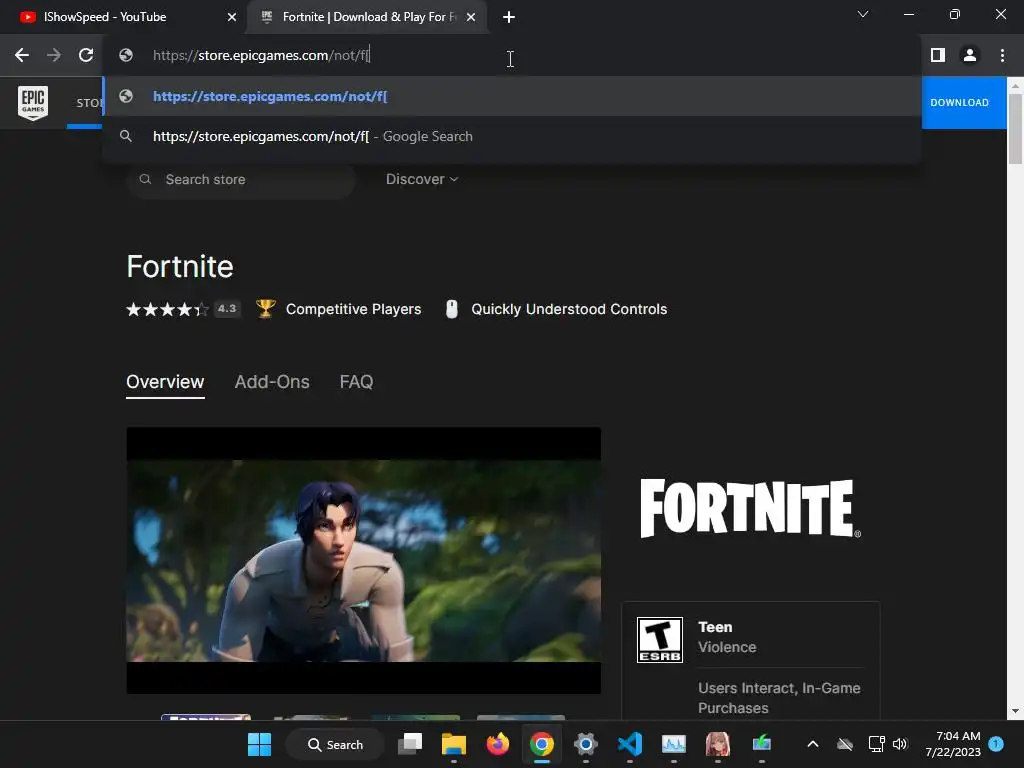Image resolution: width=1024 pixels, height=768 pixels.
Task: Open Chrome side panel icon
Action: tap(938, 56)
